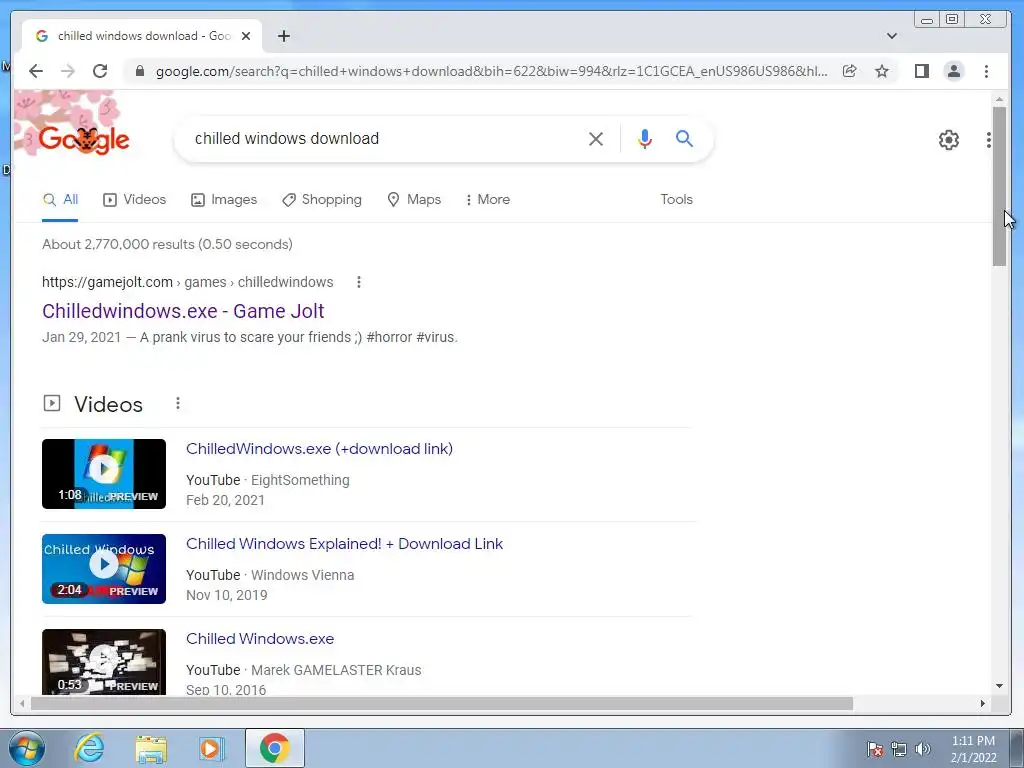Click 'Marek GAMELASTER Kraus' channel name
This screenshot has height=768, width=1024.
tap(336, 670)
